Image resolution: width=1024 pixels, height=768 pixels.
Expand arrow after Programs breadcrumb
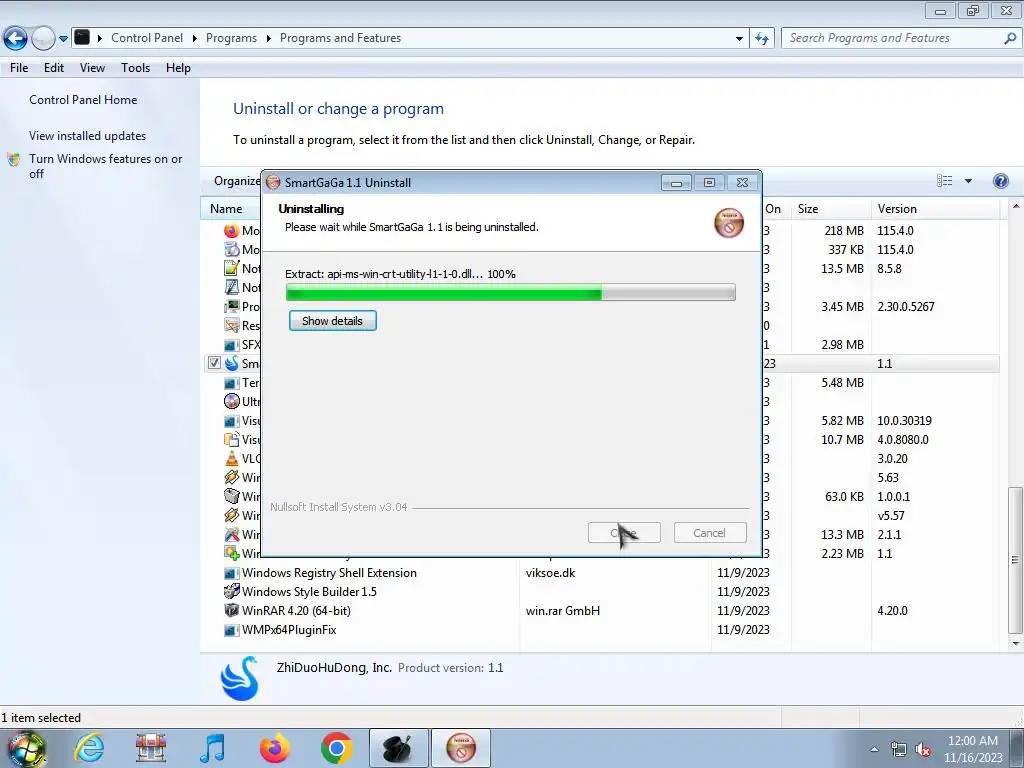point(268,39)
